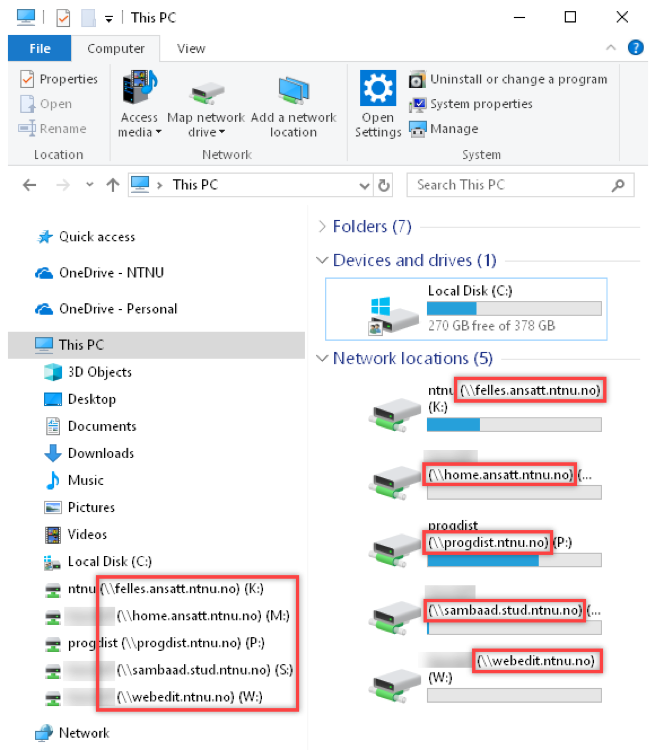Click Add a network location
The image size is (654, 750).
pos(293,104)
